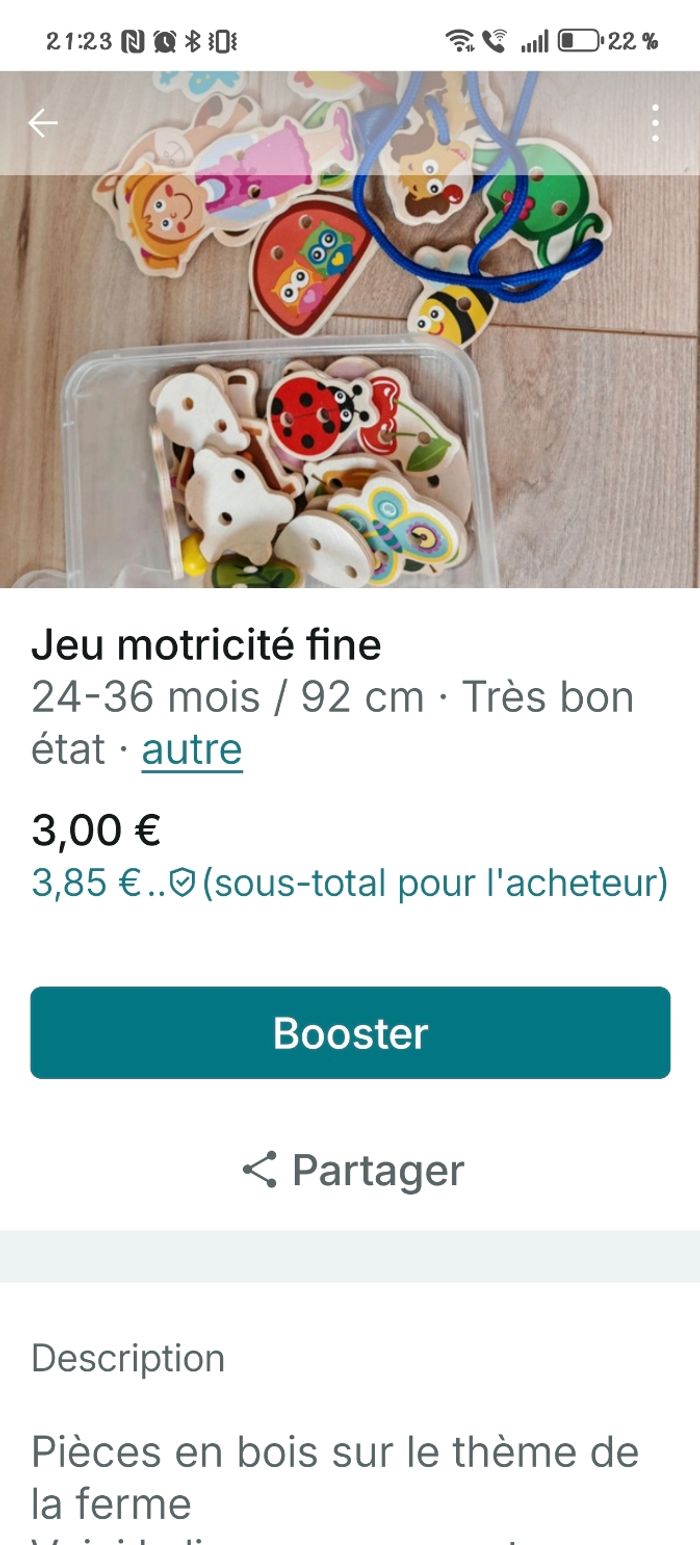
Task: Tap the buyer protection shield icon
Action: tap(181, 883)
